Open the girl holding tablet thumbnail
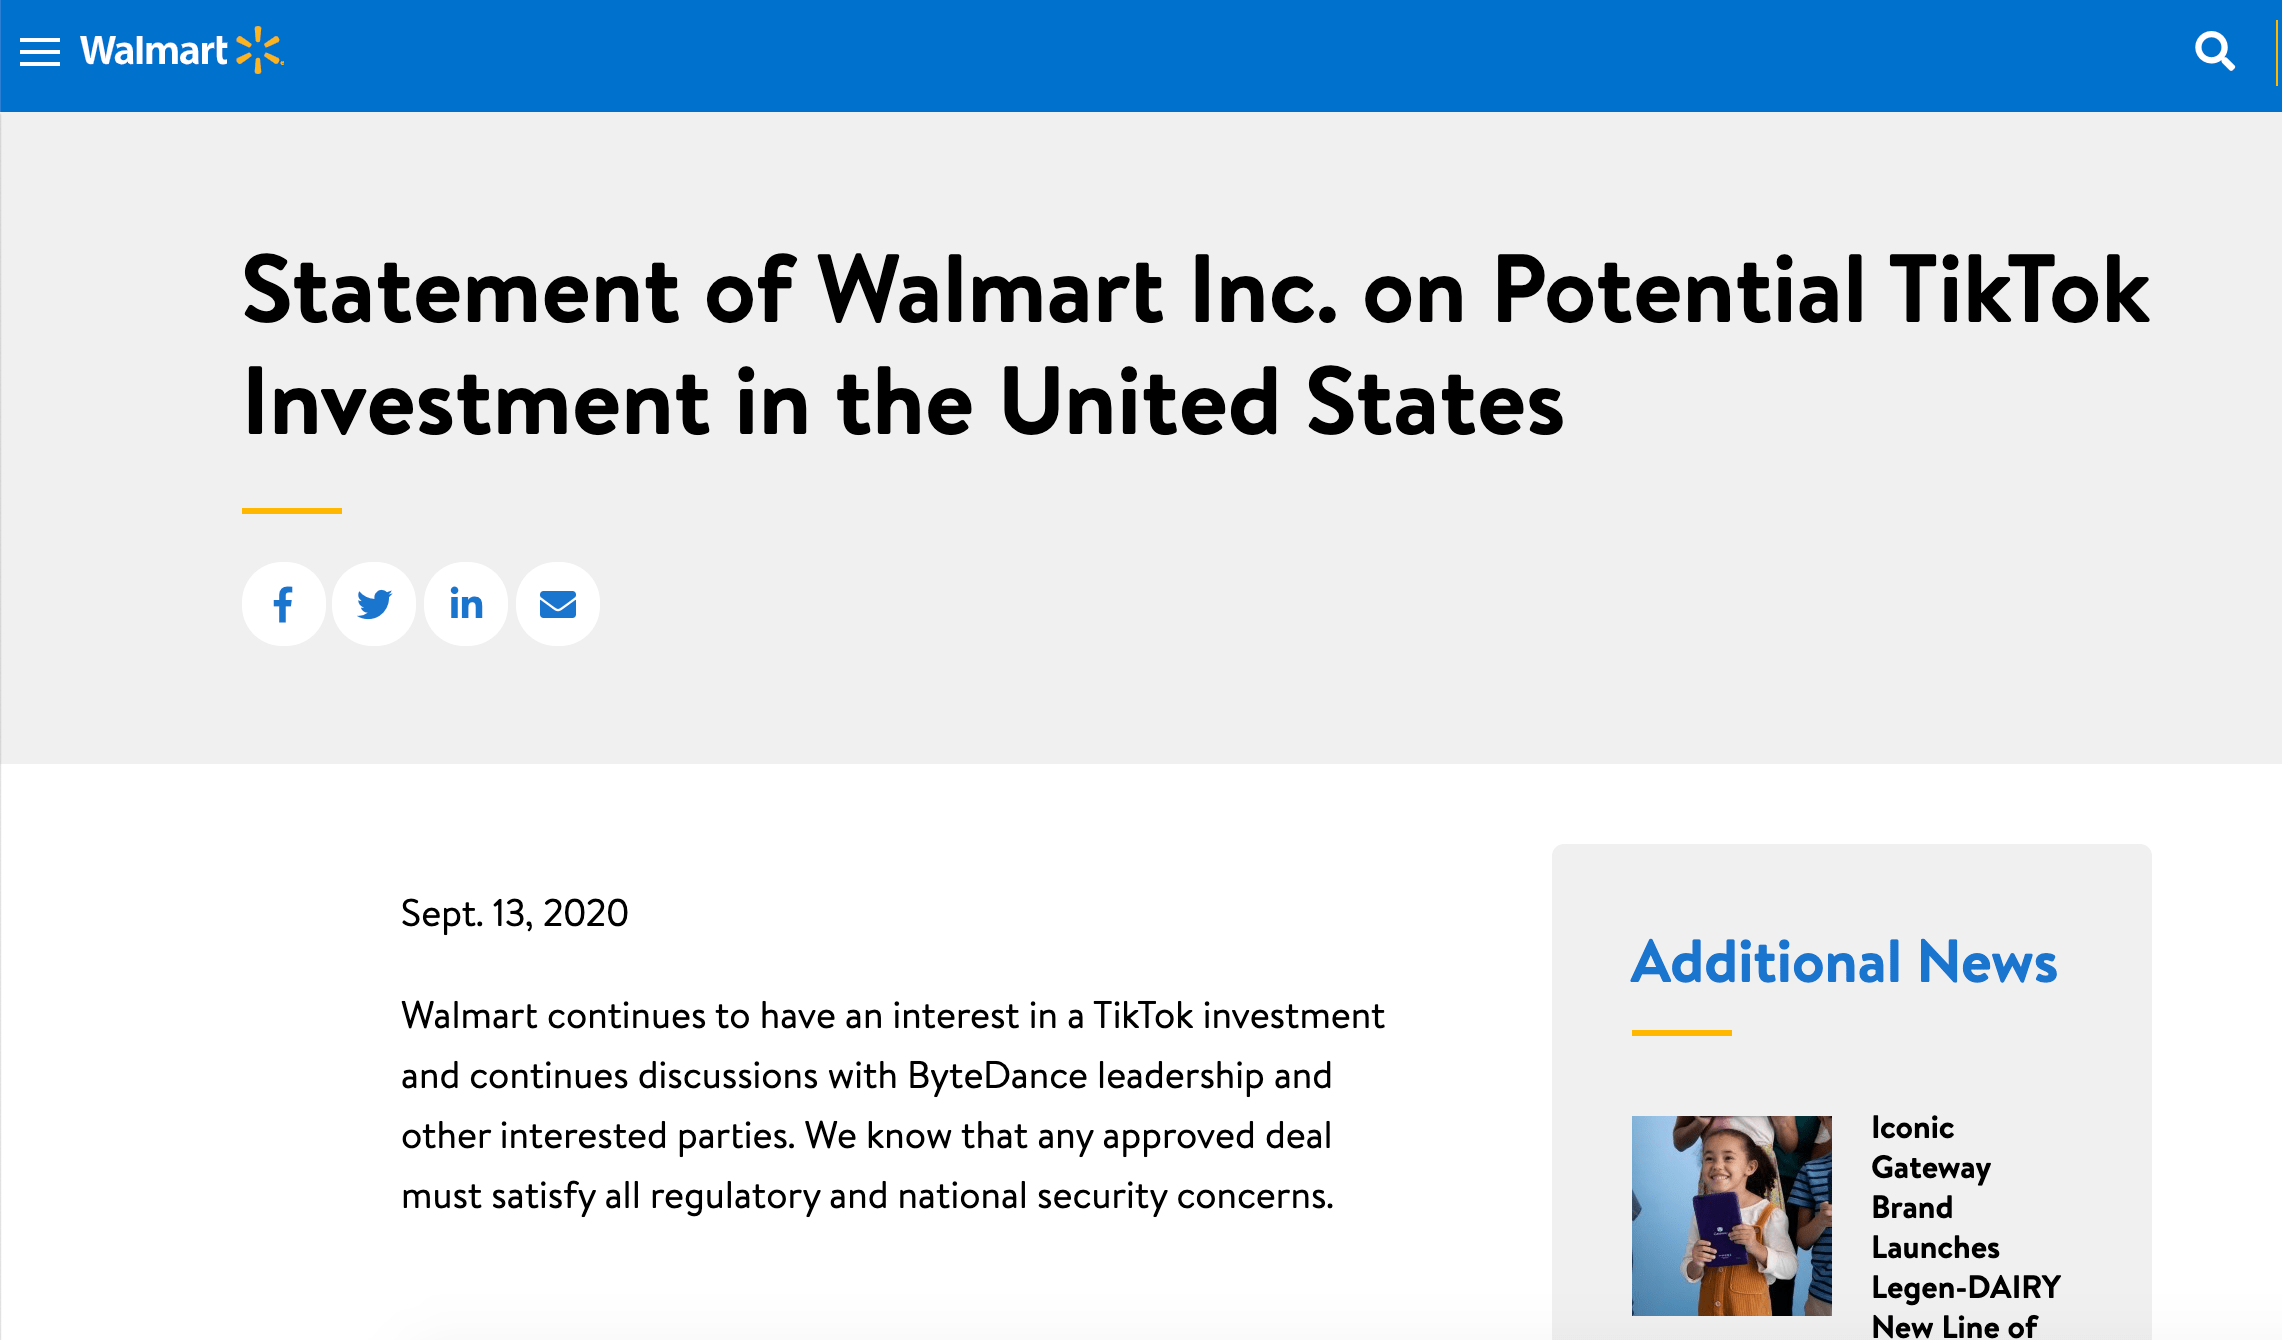This screenshot has height=1340, width=2282. [x=1732, y=1216]
